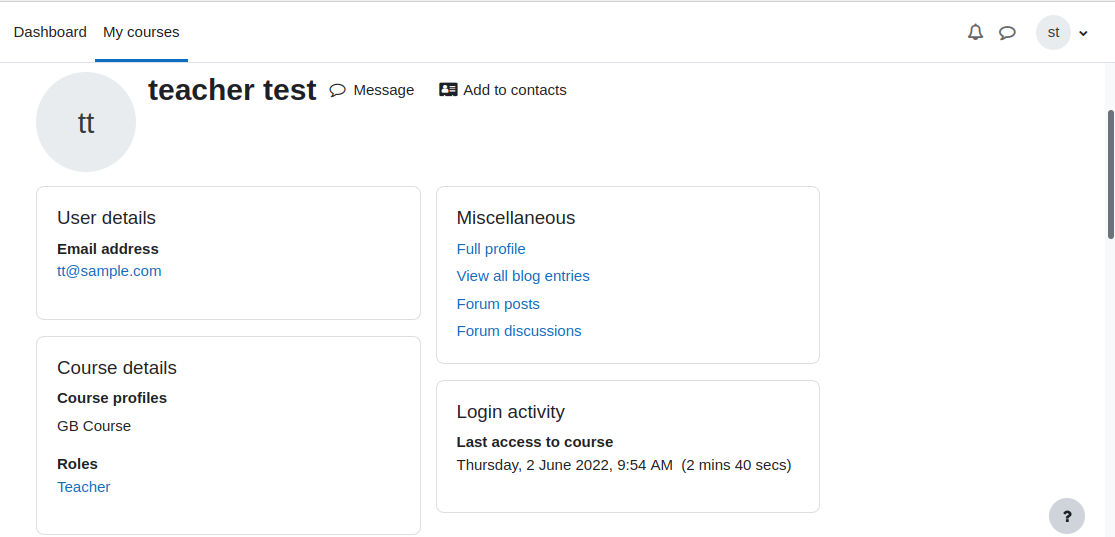Open the notifications bell icon
This screenshot has height=537, width=1115.
(975, 32)
